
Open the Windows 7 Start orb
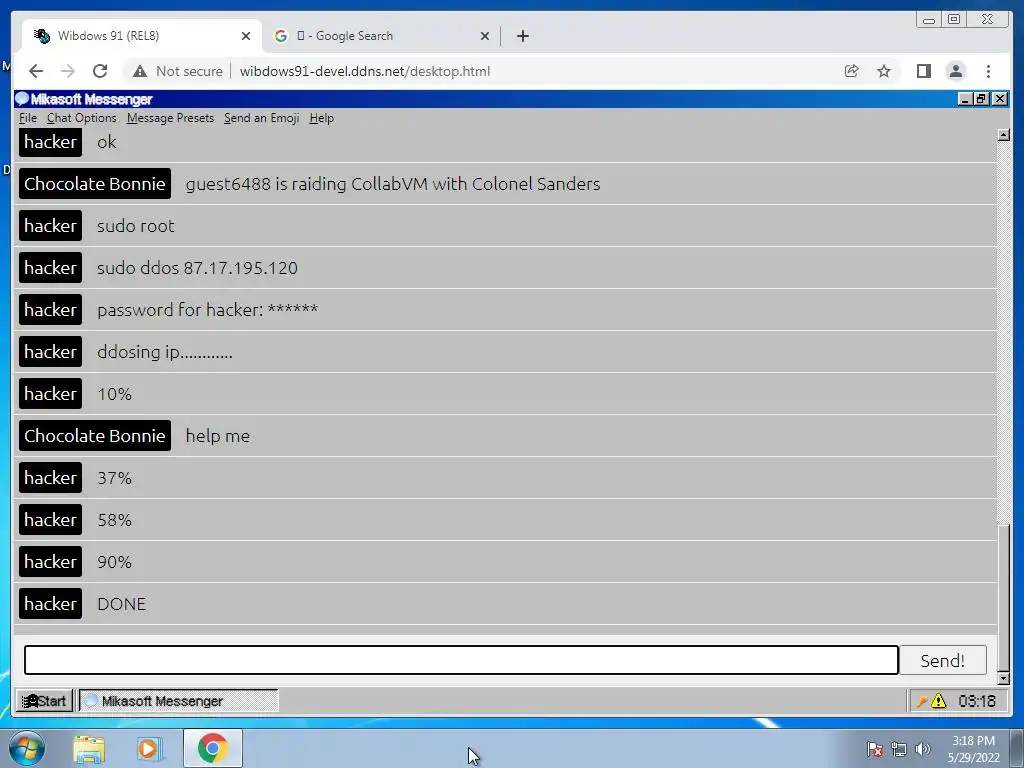click(26, 748)
